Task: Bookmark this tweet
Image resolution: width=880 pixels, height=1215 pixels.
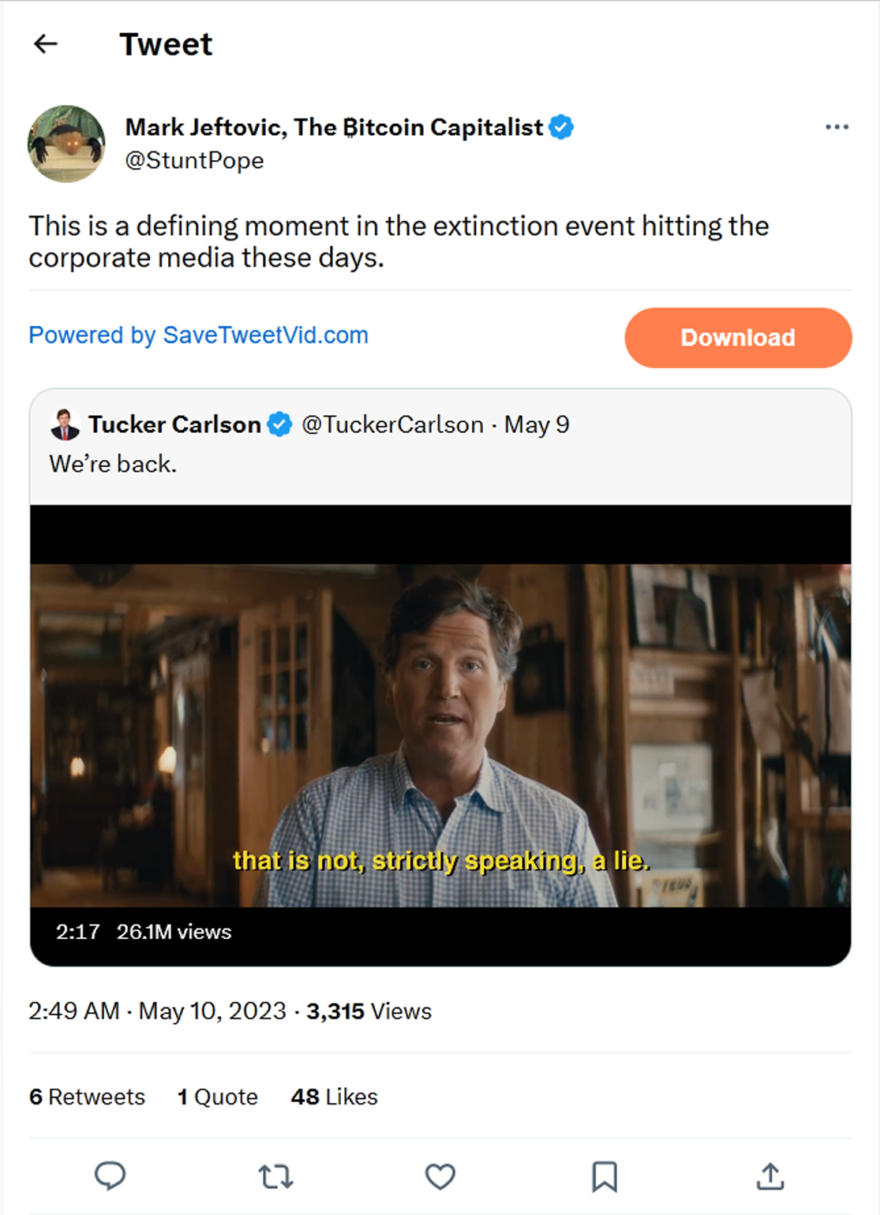Action: [604, 1176]
